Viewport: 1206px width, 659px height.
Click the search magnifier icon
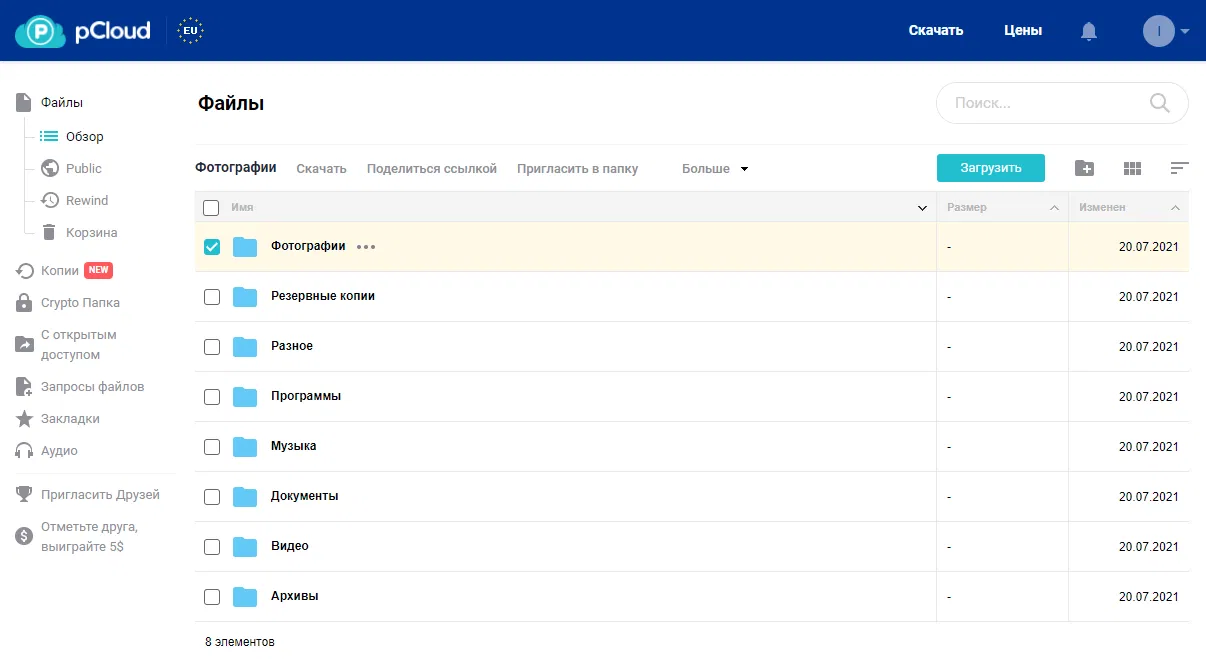[1159, 102]
